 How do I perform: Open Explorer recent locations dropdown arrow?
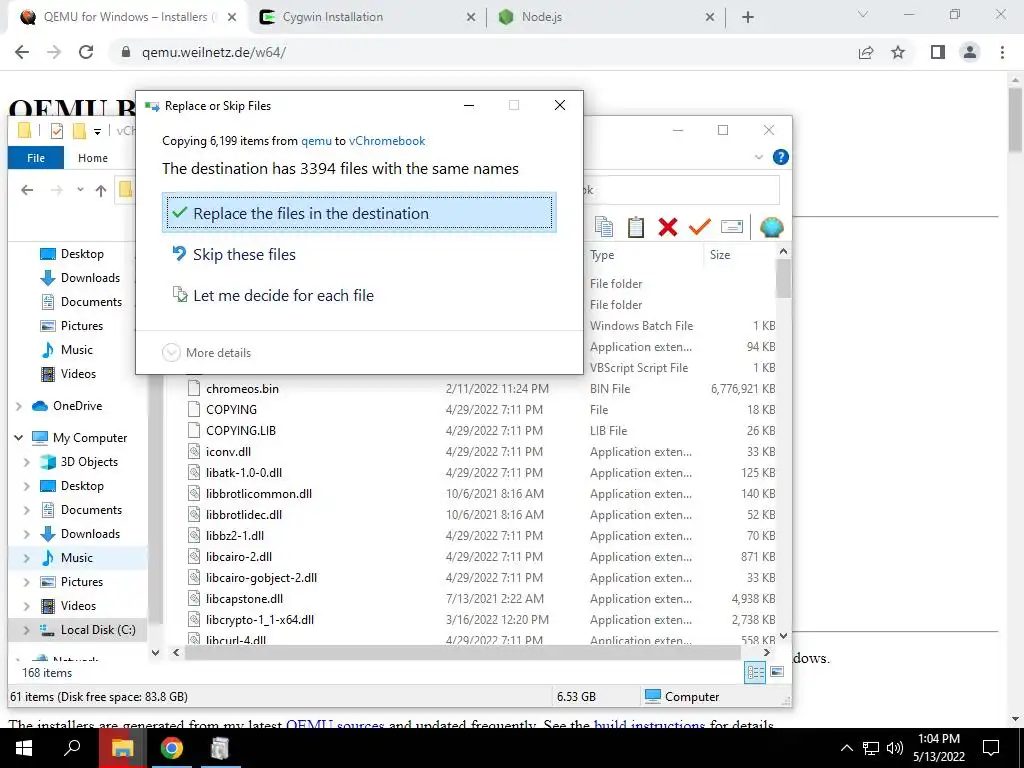(x=80, y=190)
